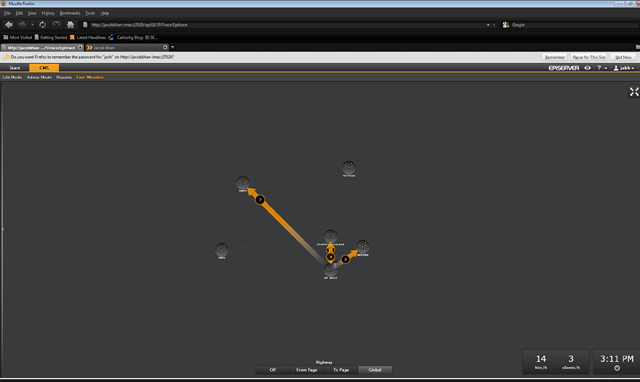Click the eye icon beside EPiServer logo
Screen dimensions: 640x382
587,68
